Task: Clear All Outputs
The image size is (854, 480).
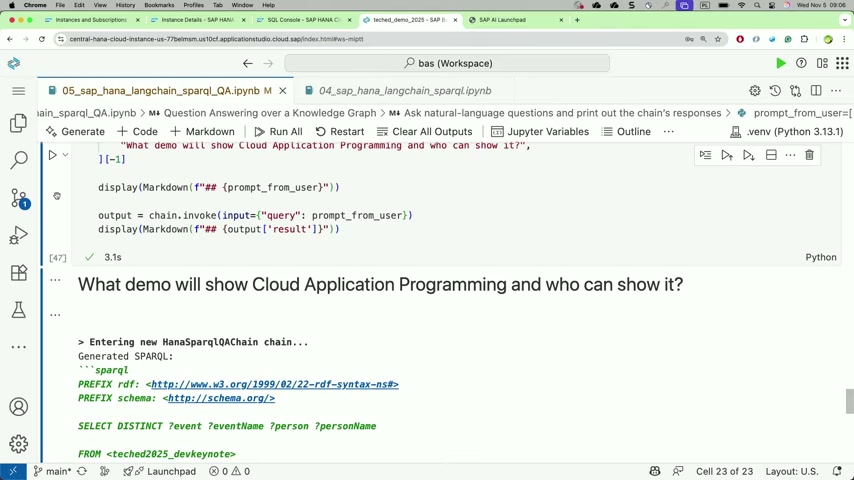Action: coord(425,131)
